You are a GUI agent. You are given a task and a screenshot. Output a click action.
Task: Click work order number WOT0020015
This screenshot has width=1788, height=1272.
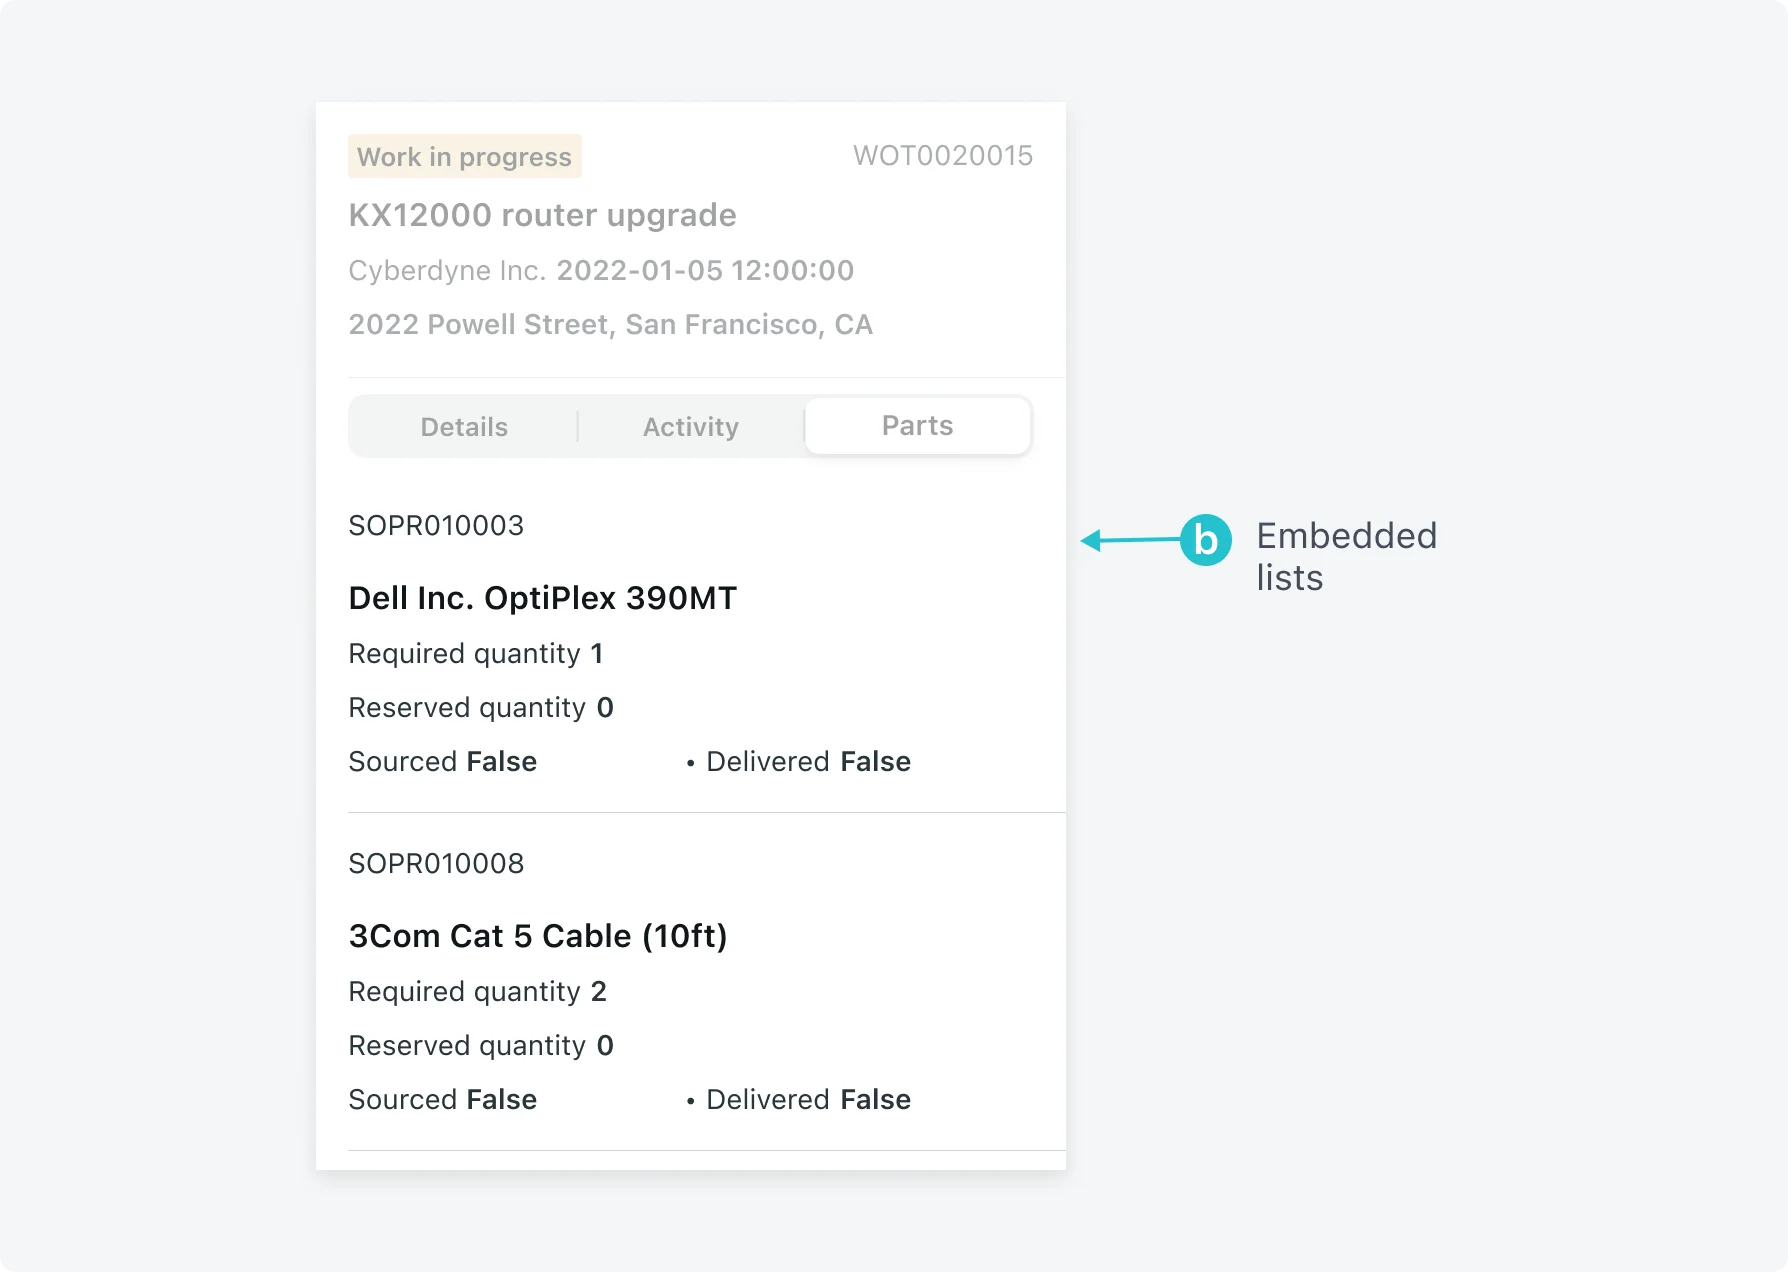click(x=943, y=156)
